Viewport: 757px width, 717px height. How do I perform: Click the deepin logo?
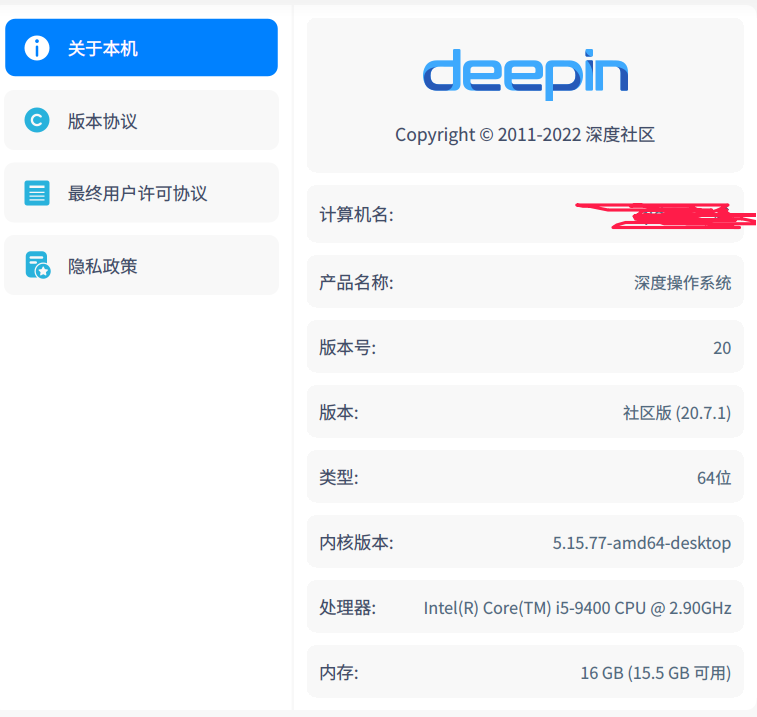pos(525,74)
